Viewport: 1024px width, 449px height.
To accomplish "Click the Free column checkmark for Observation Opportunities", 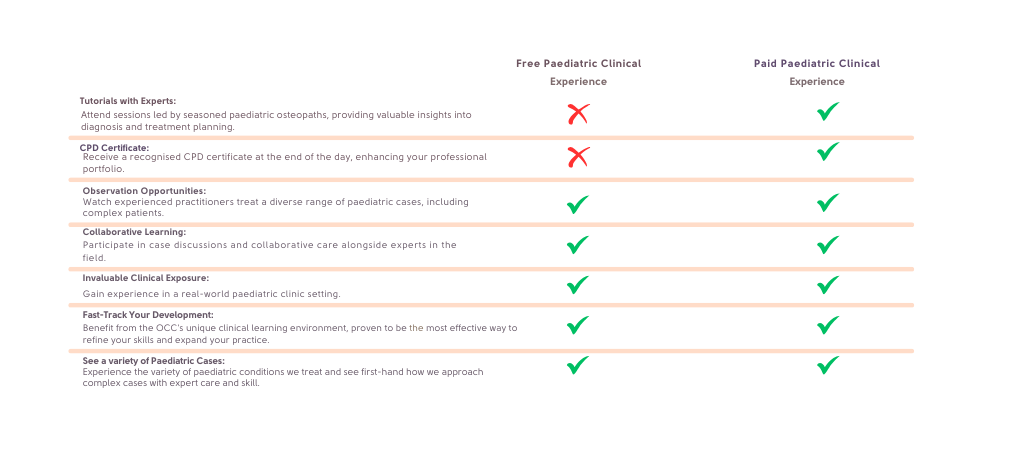I will point(577,204).
